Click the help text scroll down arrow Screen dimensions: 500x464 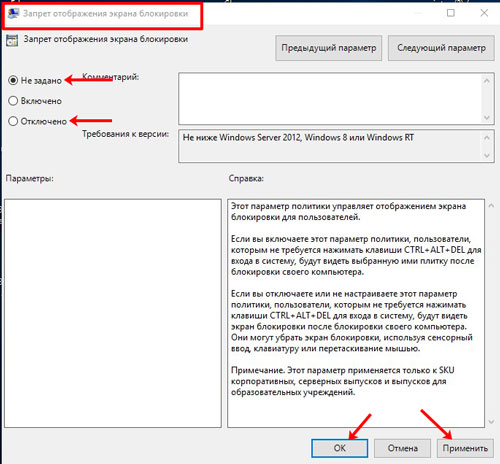pyautogui.click(x=491, y=422)
